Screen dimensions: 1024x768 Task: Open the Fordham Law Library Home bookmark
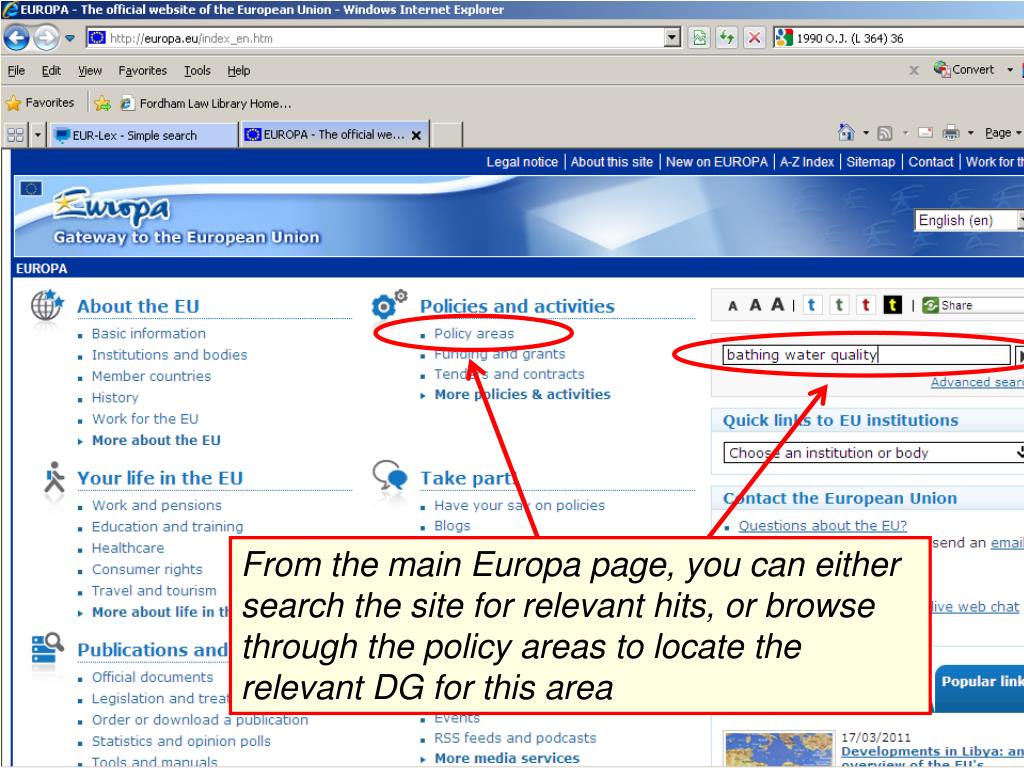point(206,103)
